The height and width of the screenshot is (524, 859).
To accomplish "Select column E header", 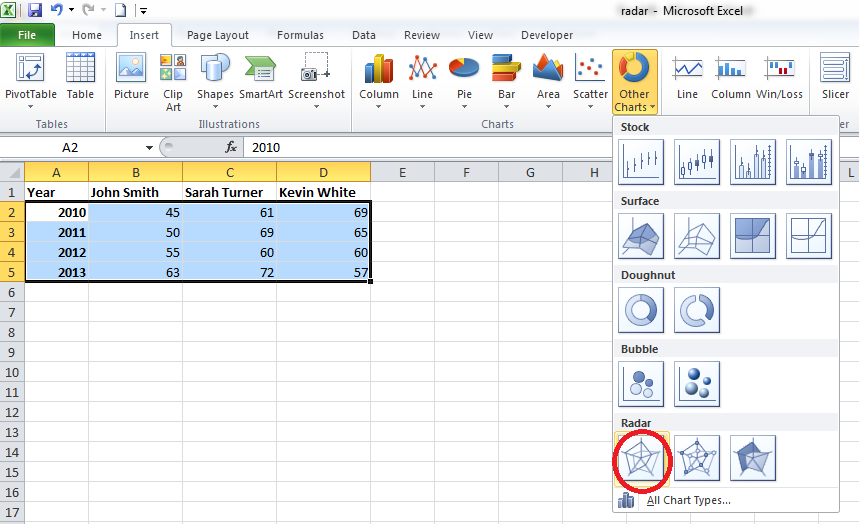I will click(402, 173).
